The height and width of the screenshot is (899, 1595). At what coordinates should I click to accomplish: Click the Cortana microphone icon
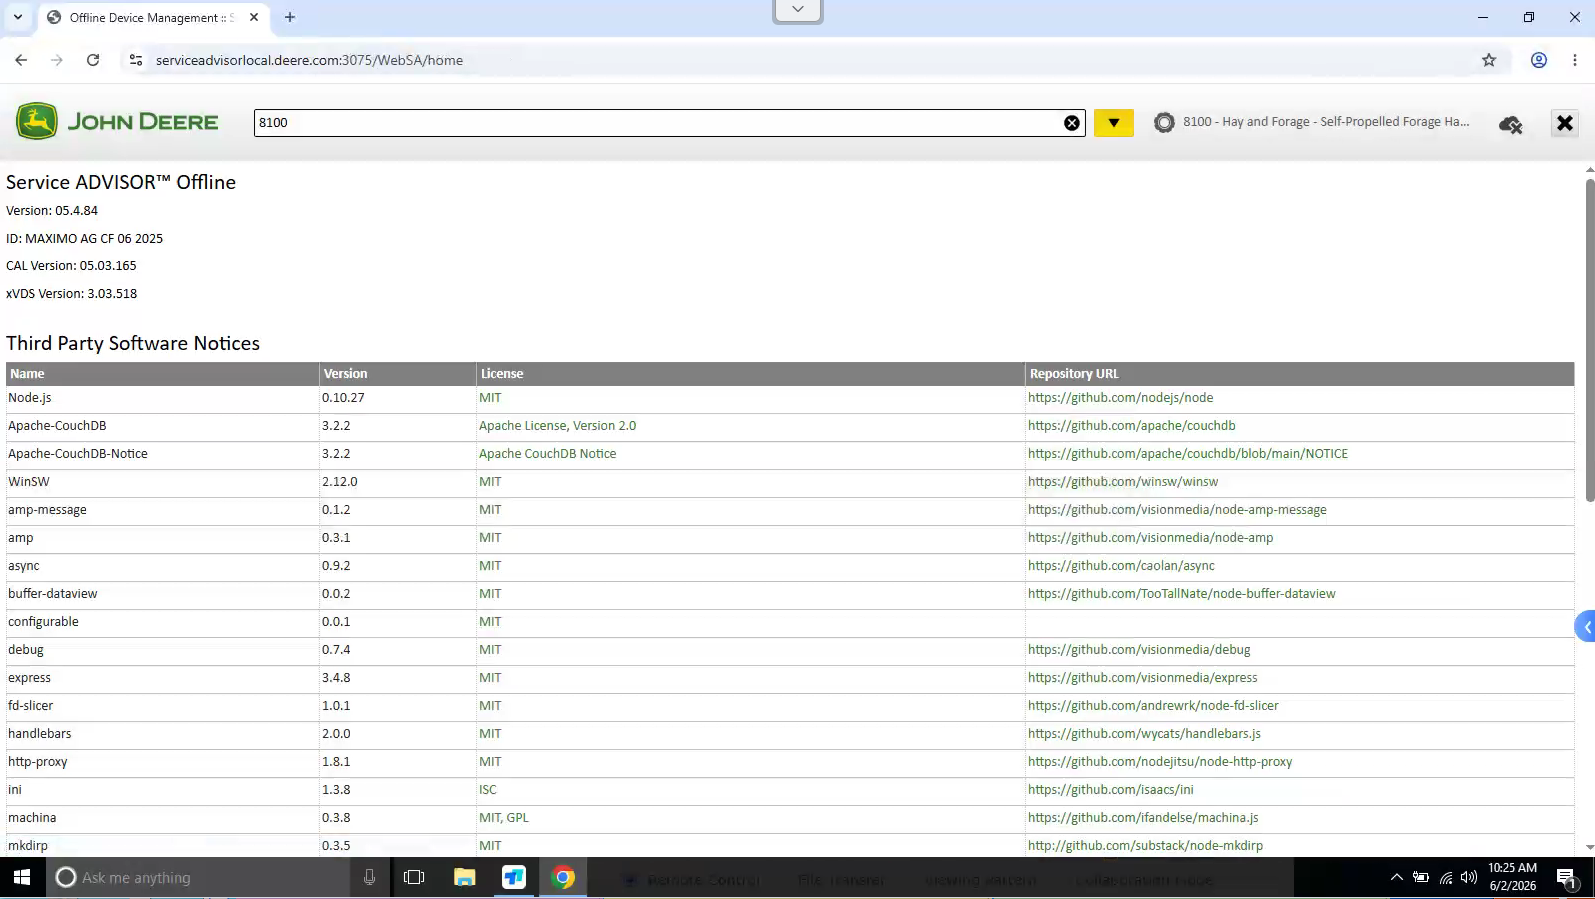(369, 877)
